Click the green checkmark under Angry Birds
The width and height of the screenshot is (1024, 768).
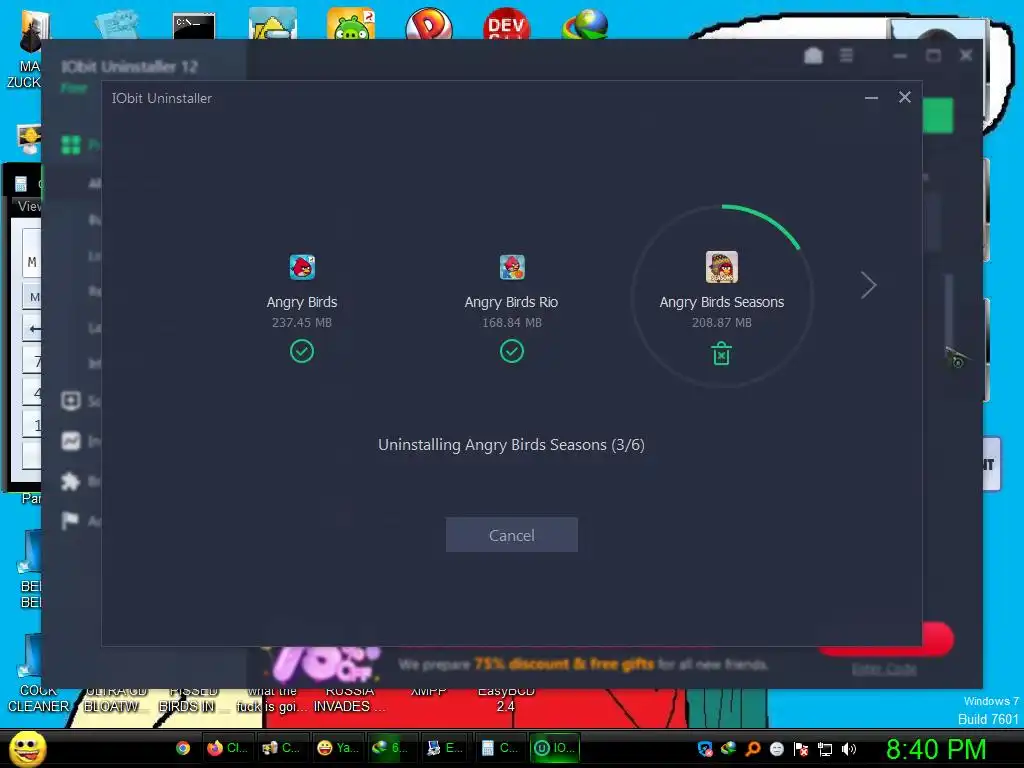(x=302, y=351)
